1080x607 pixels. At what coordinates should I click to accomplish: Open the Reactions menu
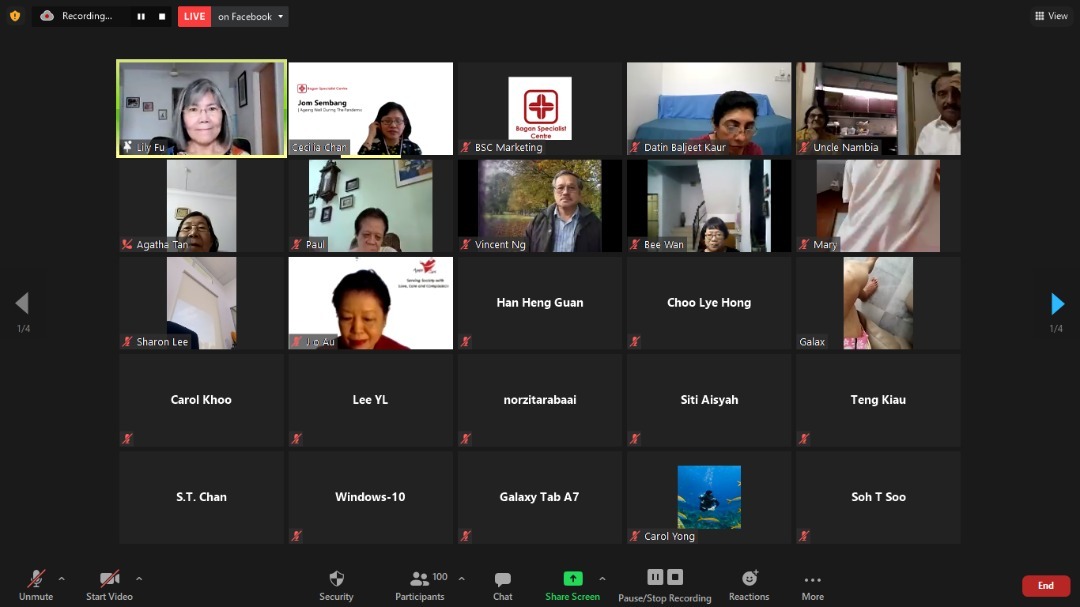click(x=749, y=579)
